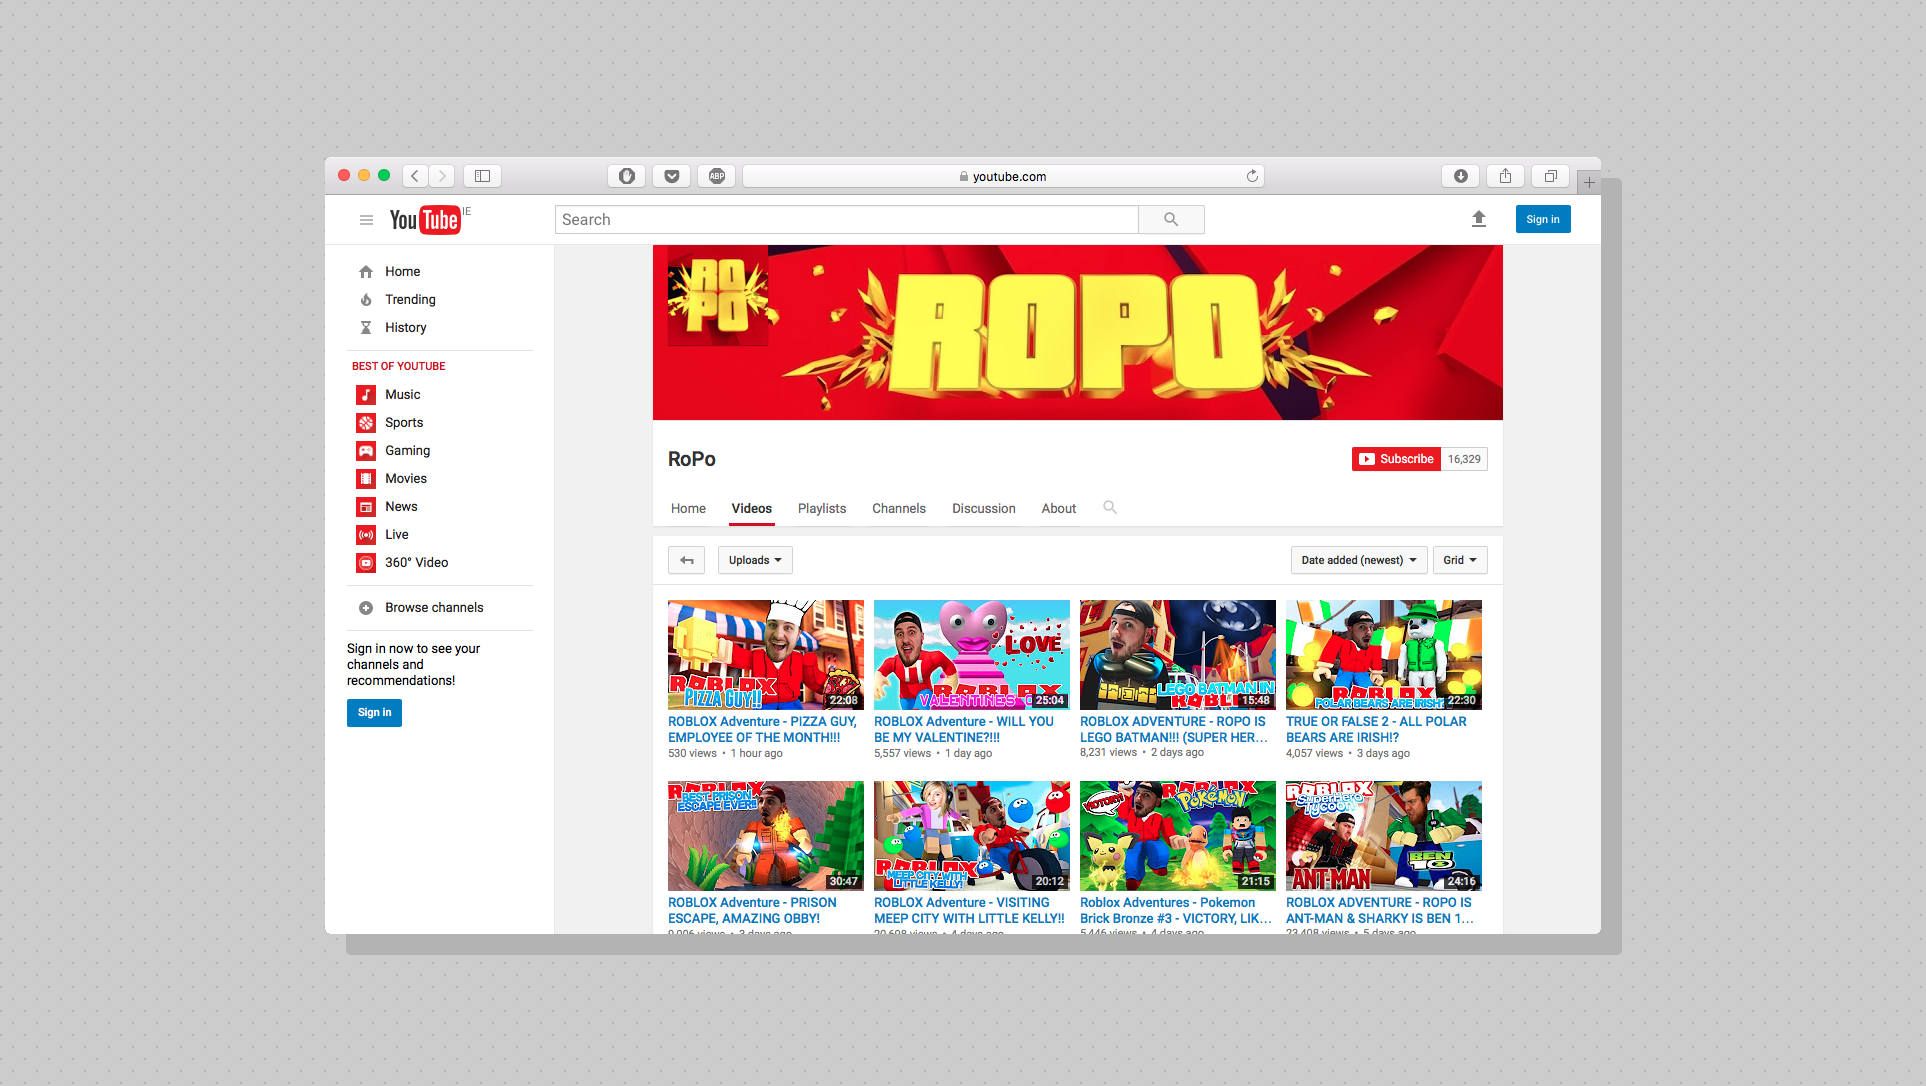
Task: Click the Browse channels link
Action: 433,608
